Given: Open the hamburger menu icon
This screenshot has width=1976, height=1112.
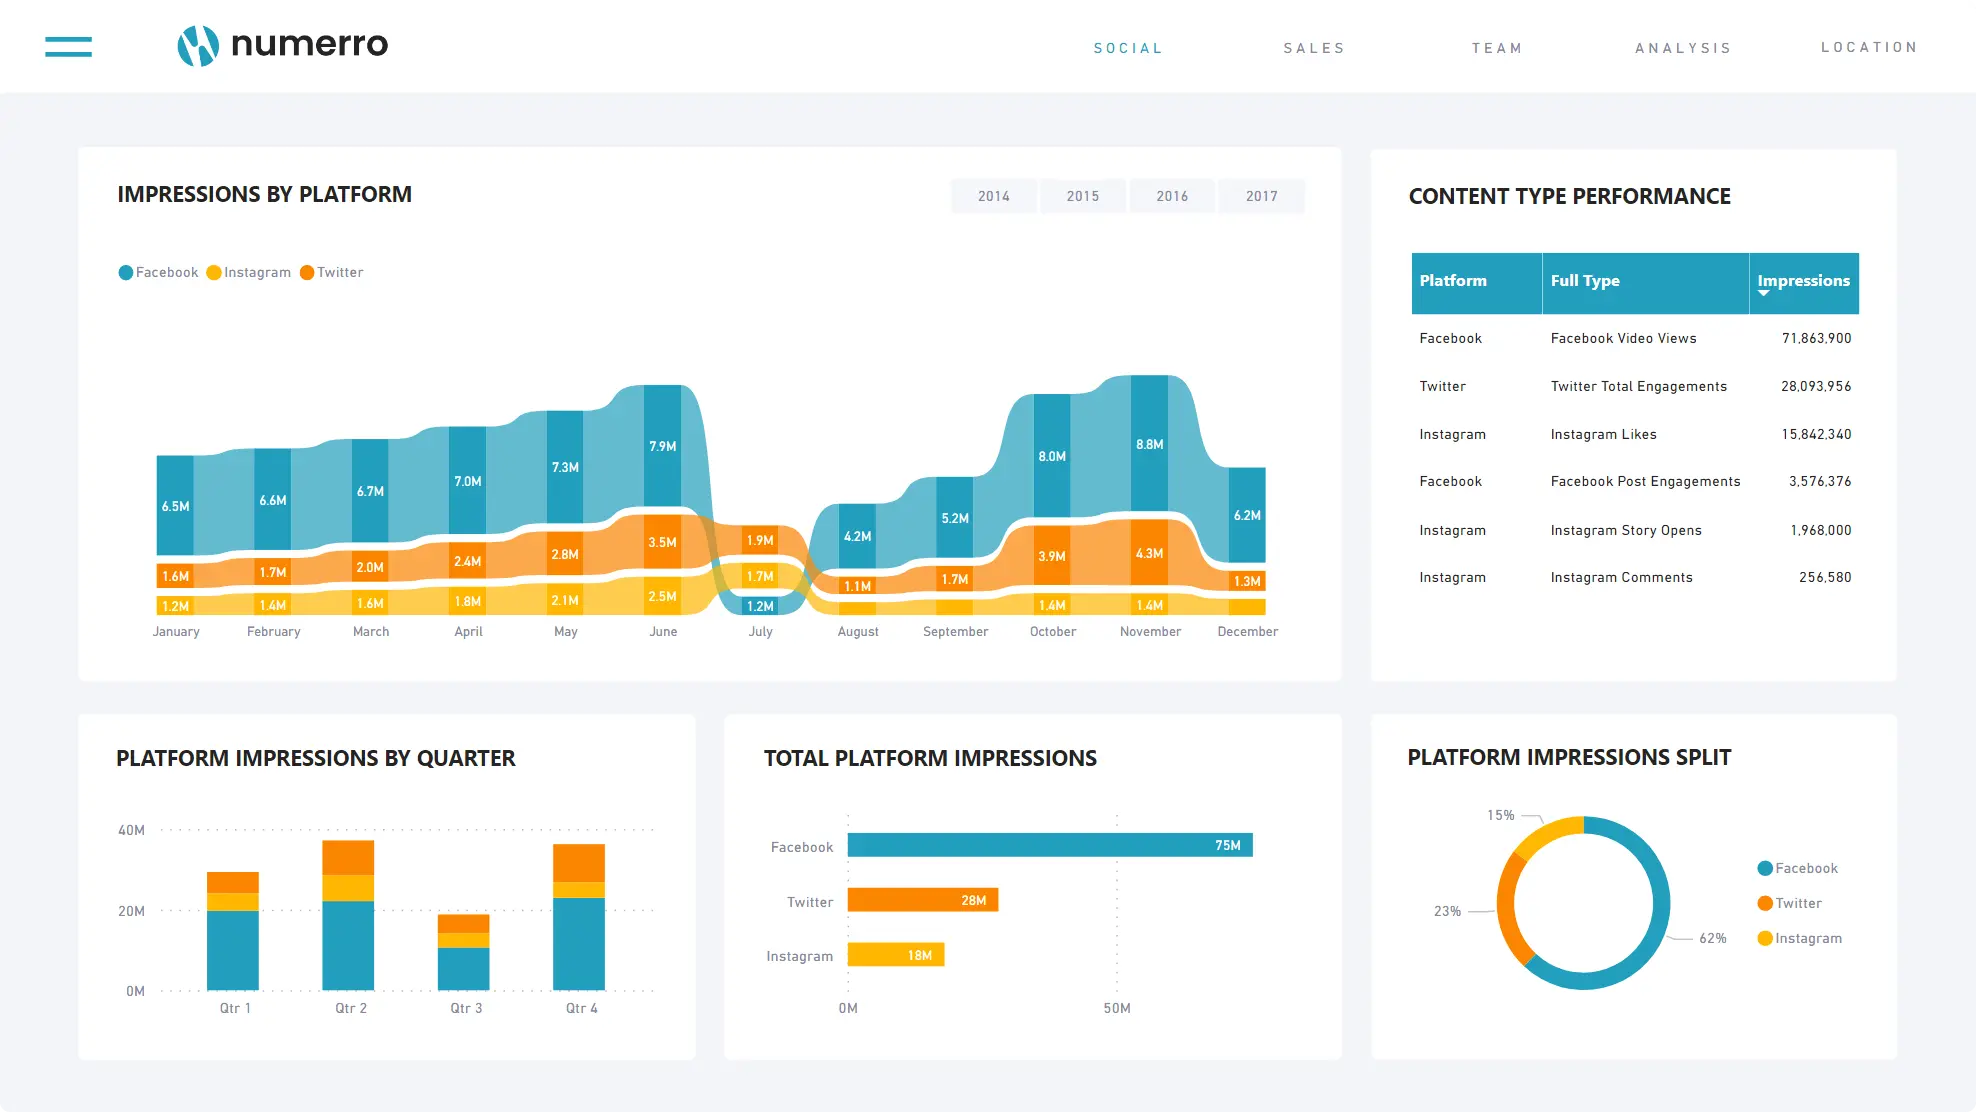Looking at the screenshot, I should click(68, 46).
